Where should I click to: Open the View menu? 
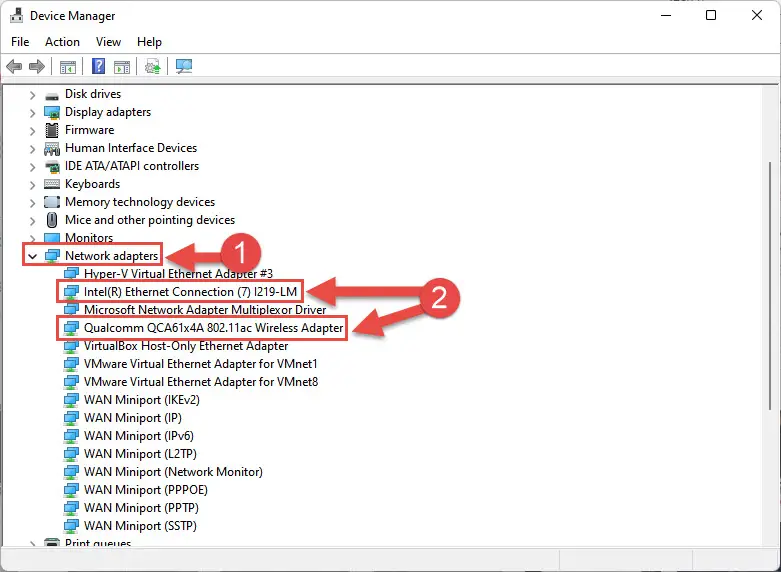tap(108, 42)
